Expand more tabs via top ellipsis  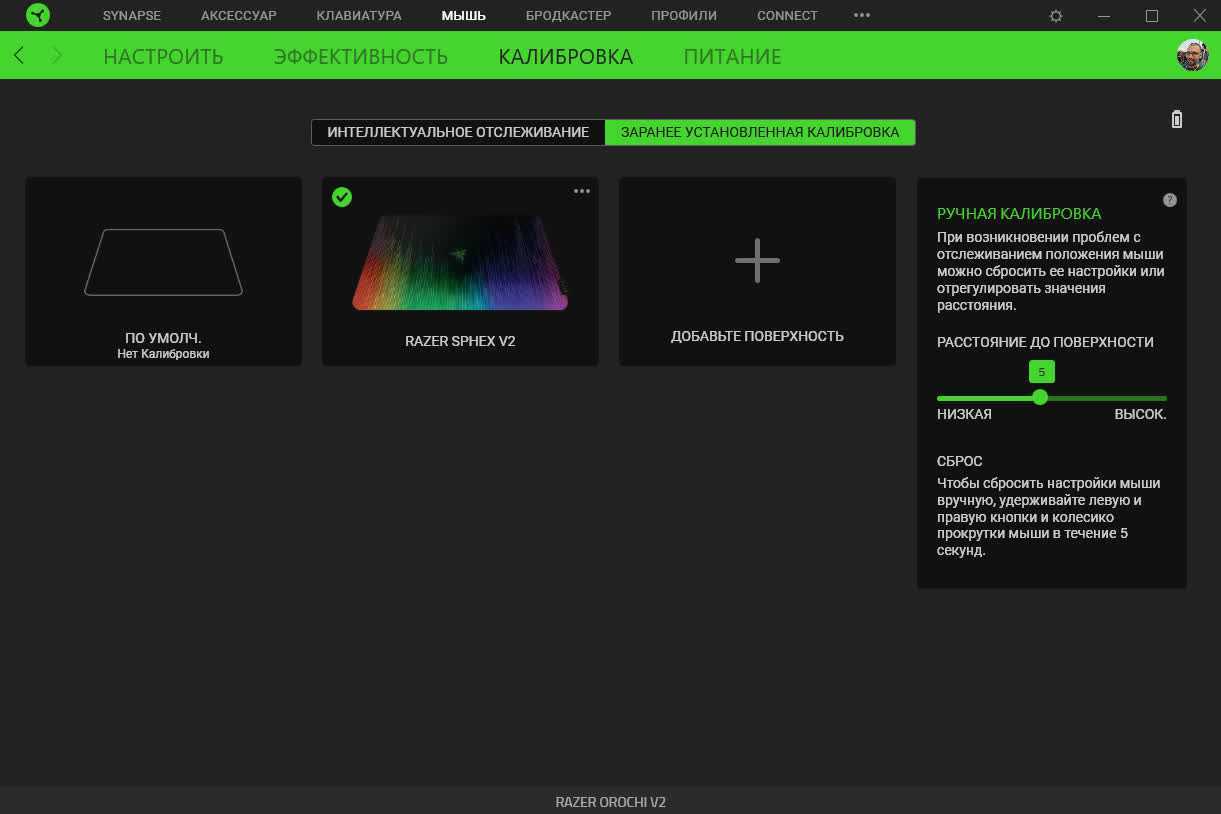point(862,15)
